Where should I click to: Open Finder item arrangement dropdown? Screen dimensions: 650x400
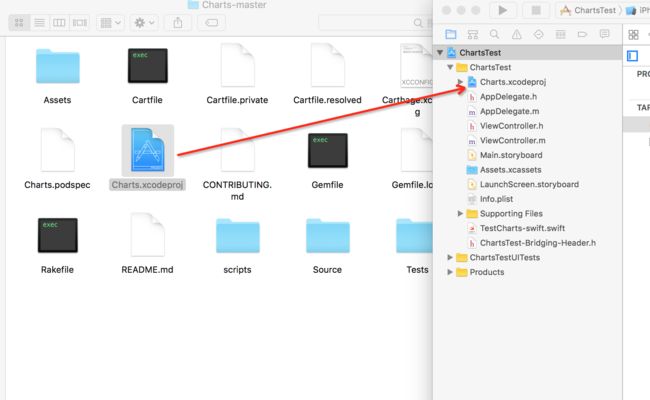pyautogui.click(x=110, y=22)
